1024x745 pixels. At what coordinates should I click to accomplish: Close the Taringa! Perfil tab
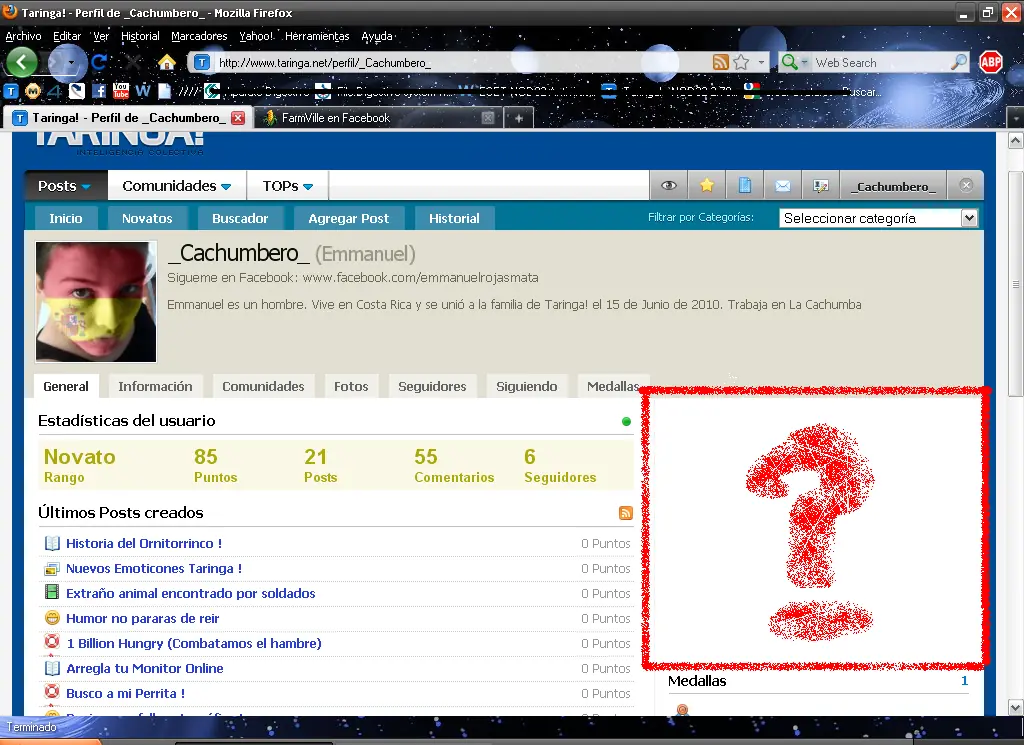click(x=238, y=118)
